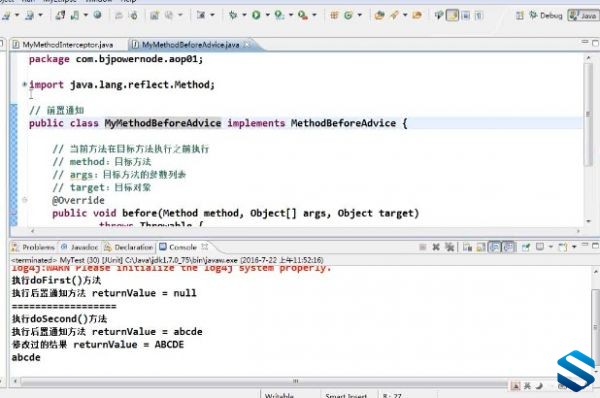This screenshot has width=600, height=398.
Task: Click the Pin Console icon
Action: pyautogui.click(x=525, y=247)
